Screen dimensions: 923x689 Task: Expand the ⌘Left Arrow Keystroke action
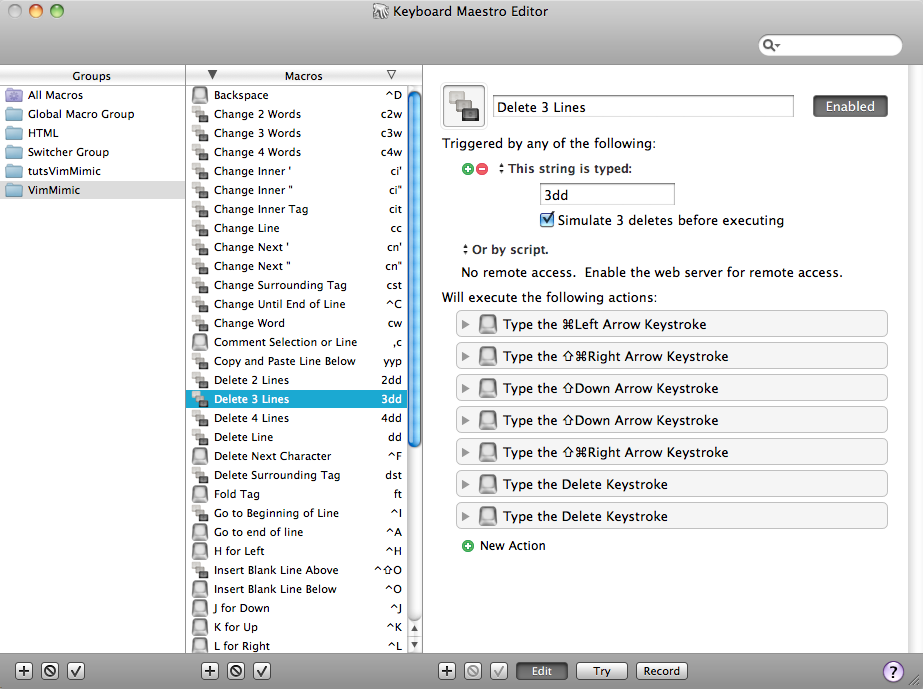(x=466, y=324)
